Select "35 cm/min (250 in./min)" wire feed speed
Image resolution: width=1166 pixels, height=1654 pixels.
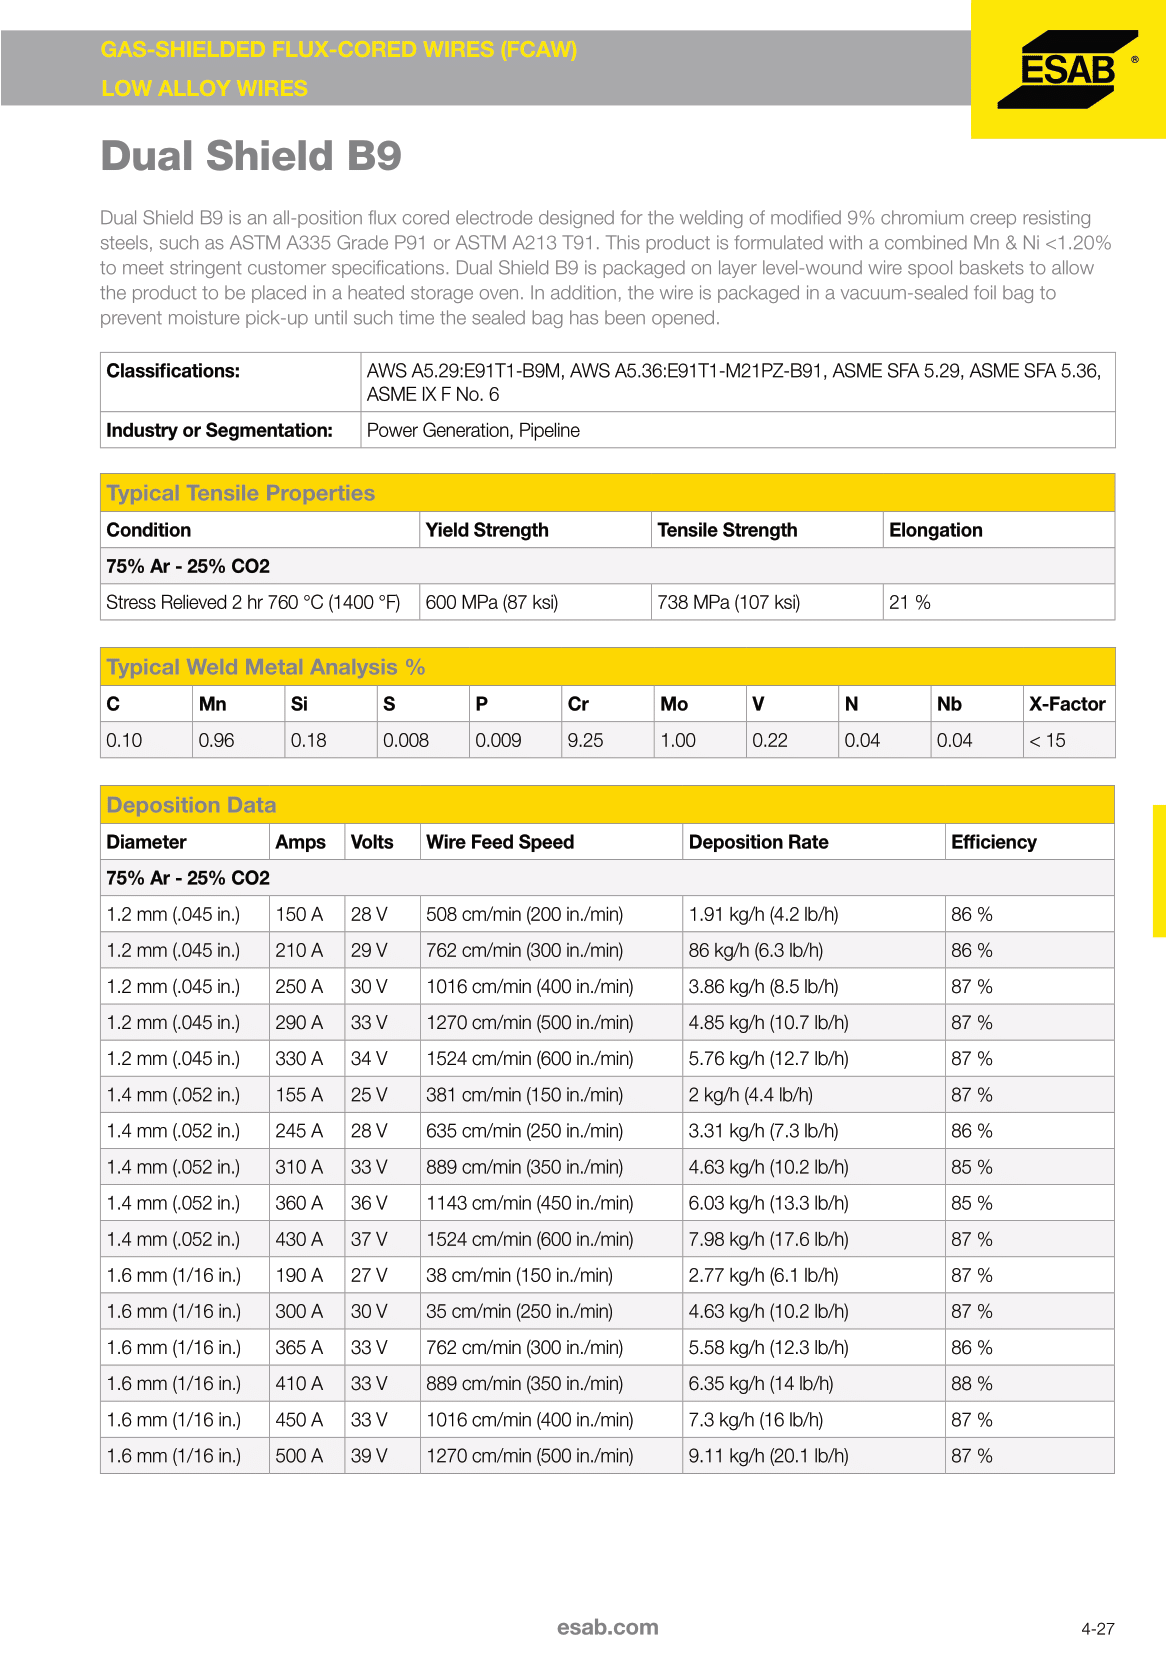(520, 1311)
